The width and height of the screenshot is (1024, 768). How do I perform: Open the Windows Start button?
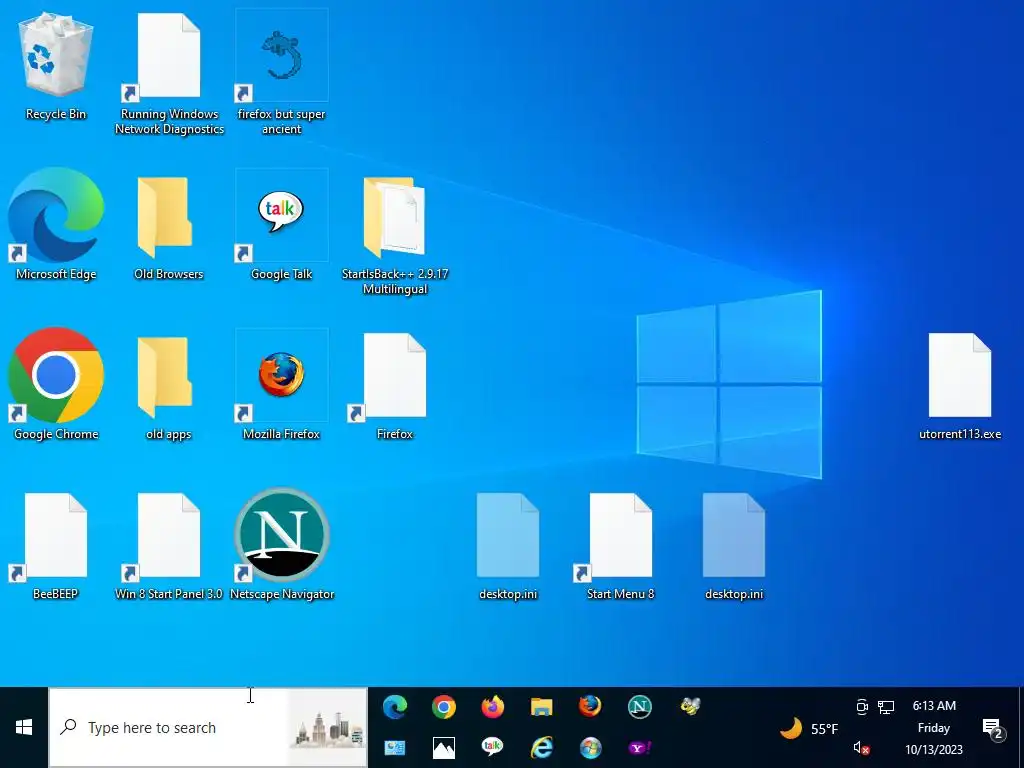point(24,728)
